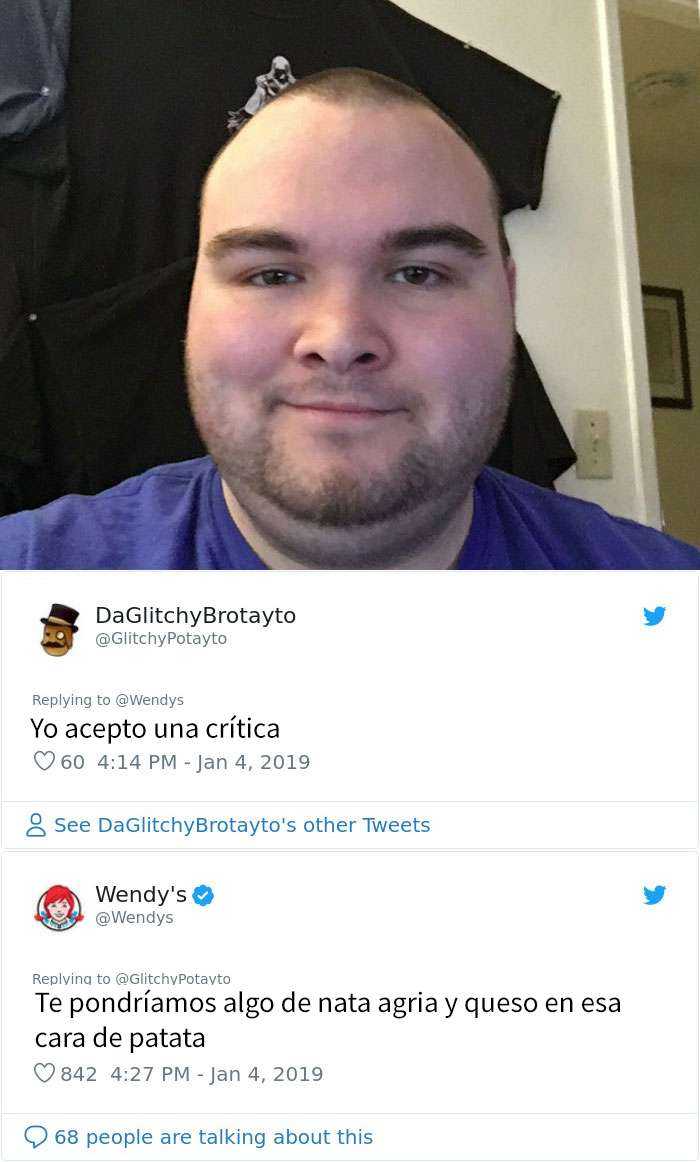Image resolution: width=700 pixels, height=1162 pixels.
Task: Click the verified badge next to Wendy's
Action: 203,896
